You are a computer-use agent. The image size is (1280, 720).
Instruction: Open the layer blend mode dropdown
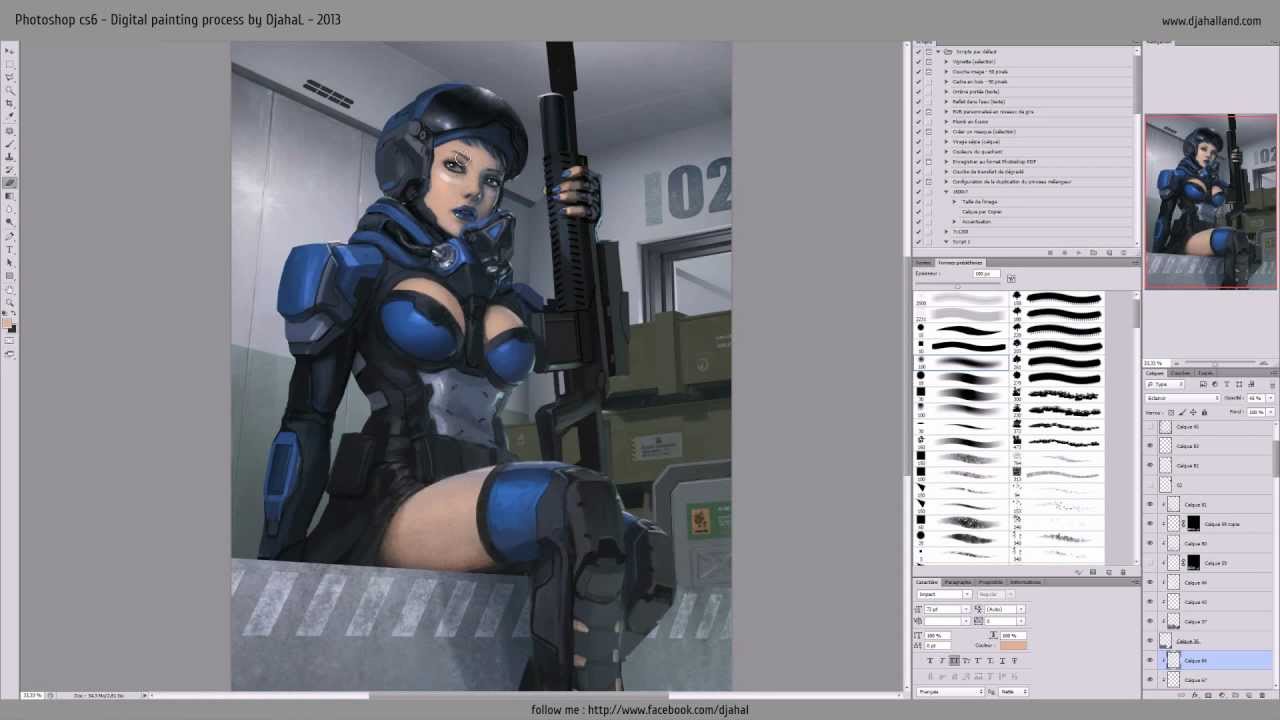pyautogui.click(x=1183, y=398)
